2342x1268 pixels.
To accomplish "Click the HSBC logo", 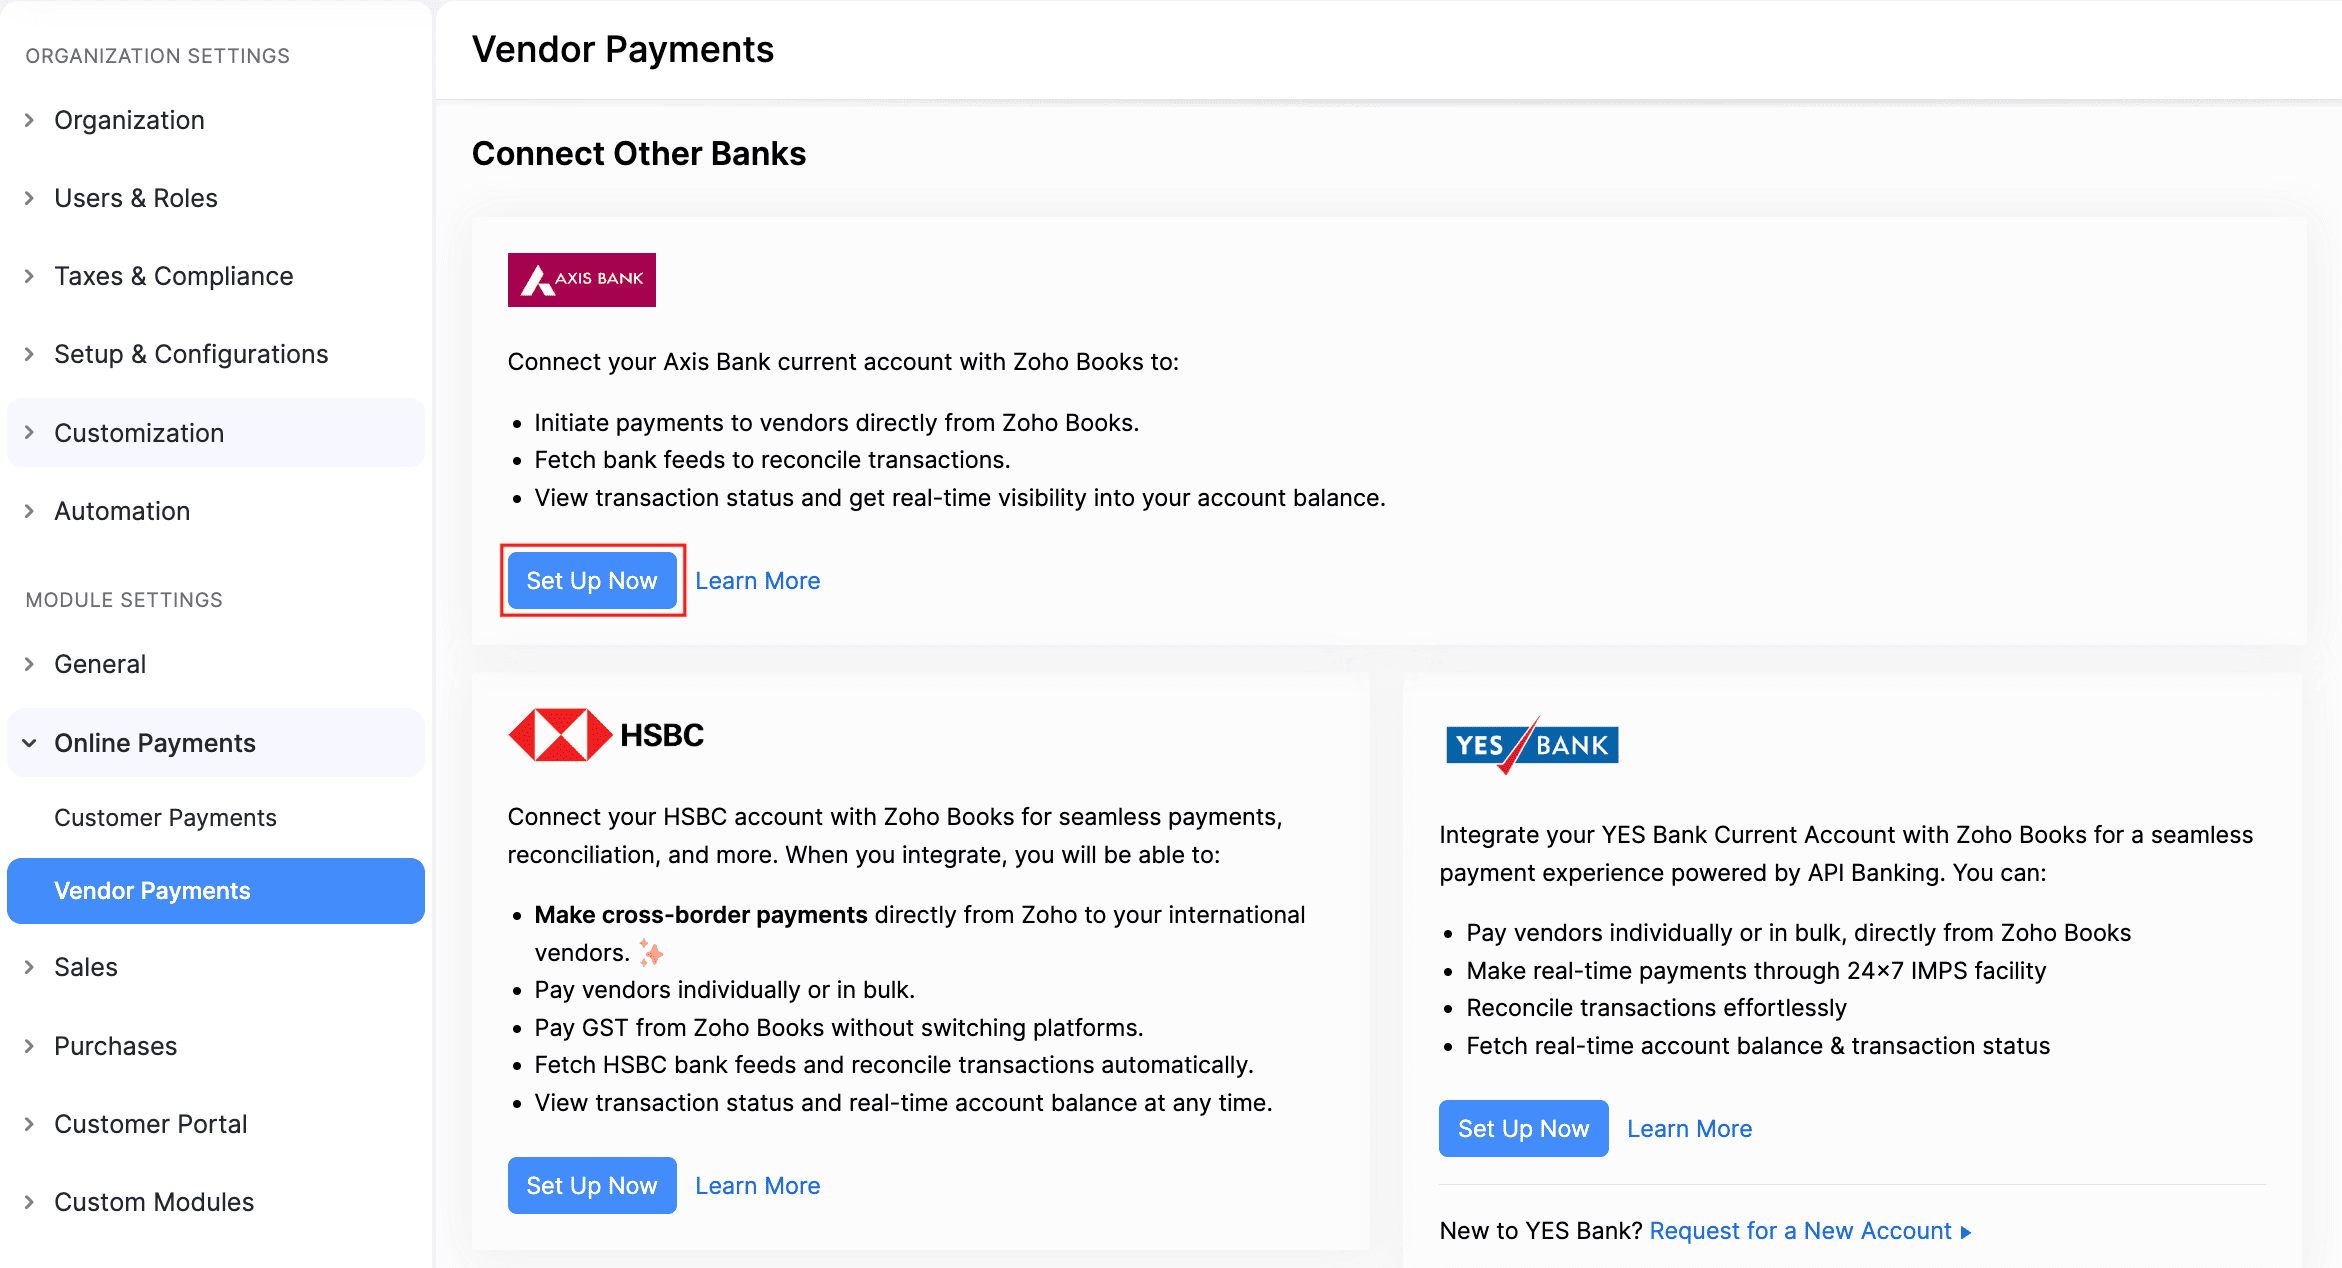I will pyautogui.click(x=606, y=733).
